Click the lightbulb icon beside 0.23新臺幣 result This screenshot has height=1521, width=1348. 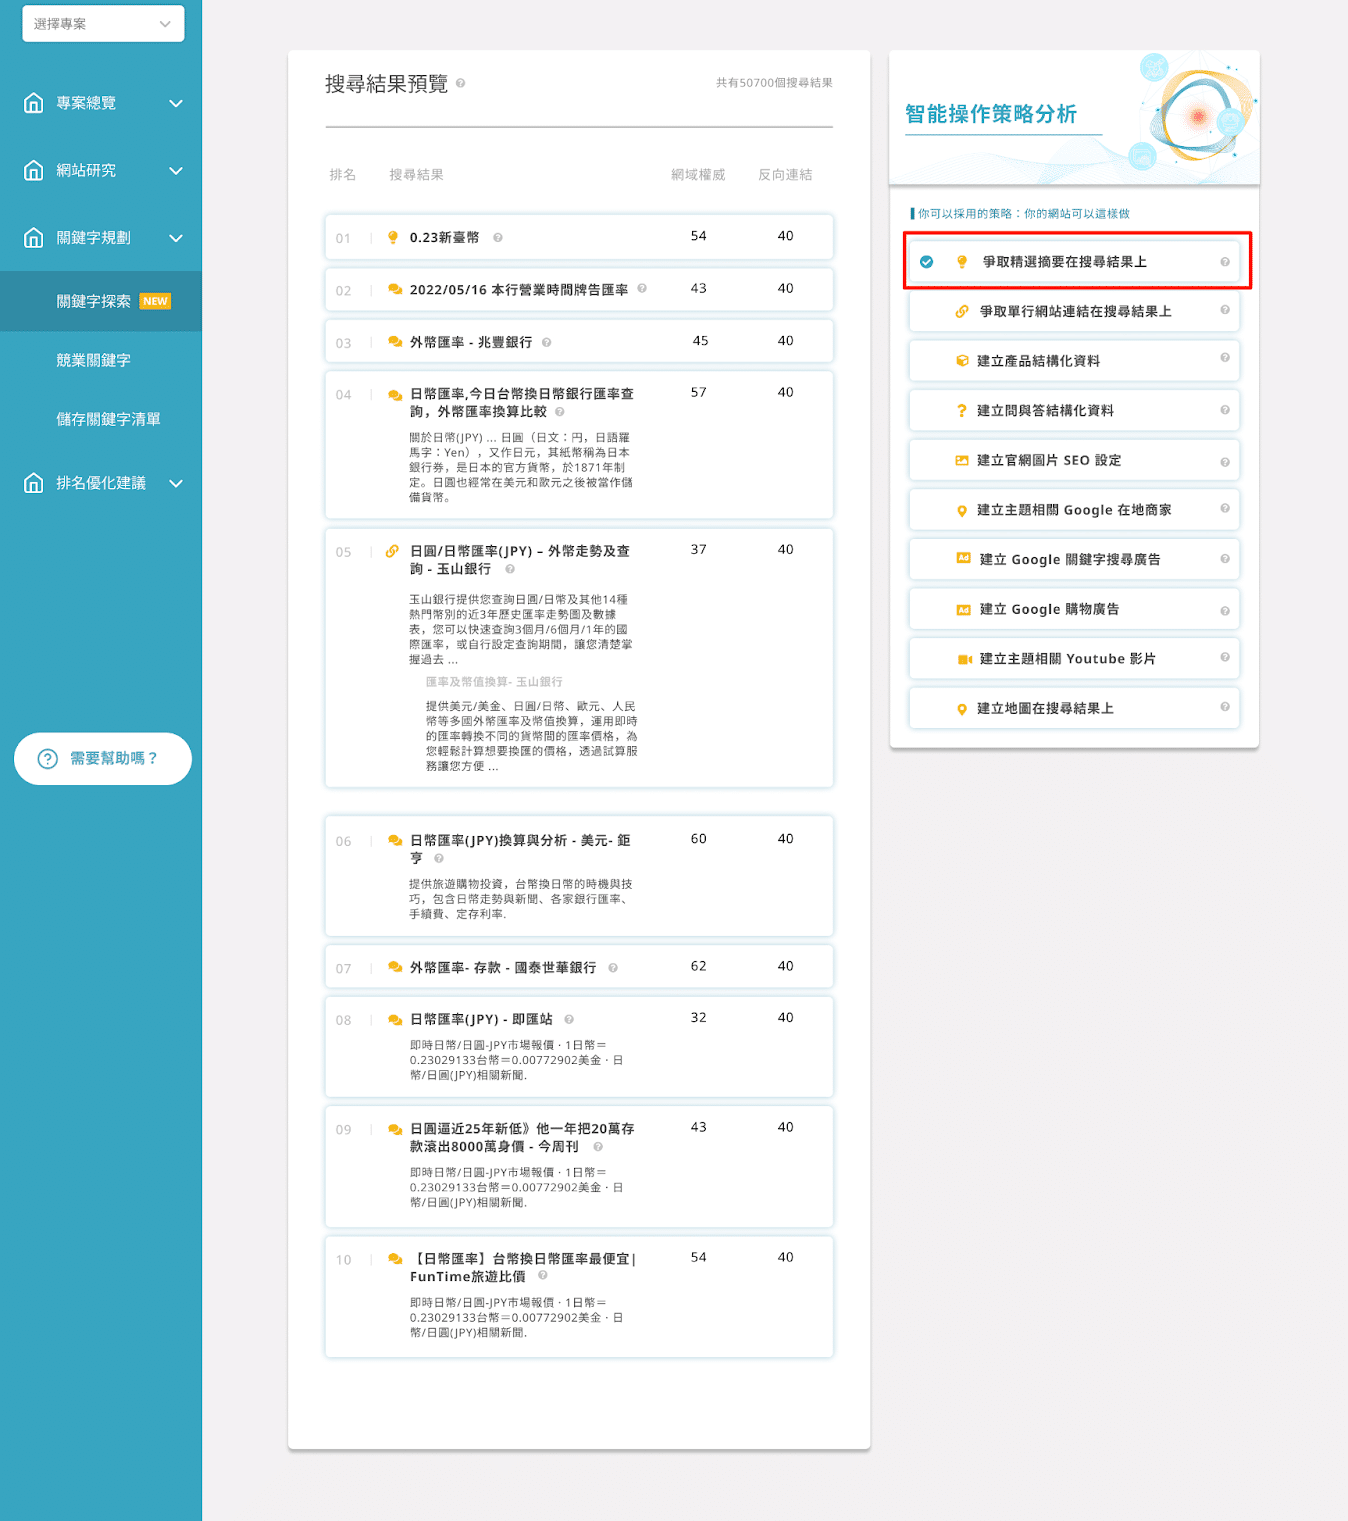[x=393, y=237]
